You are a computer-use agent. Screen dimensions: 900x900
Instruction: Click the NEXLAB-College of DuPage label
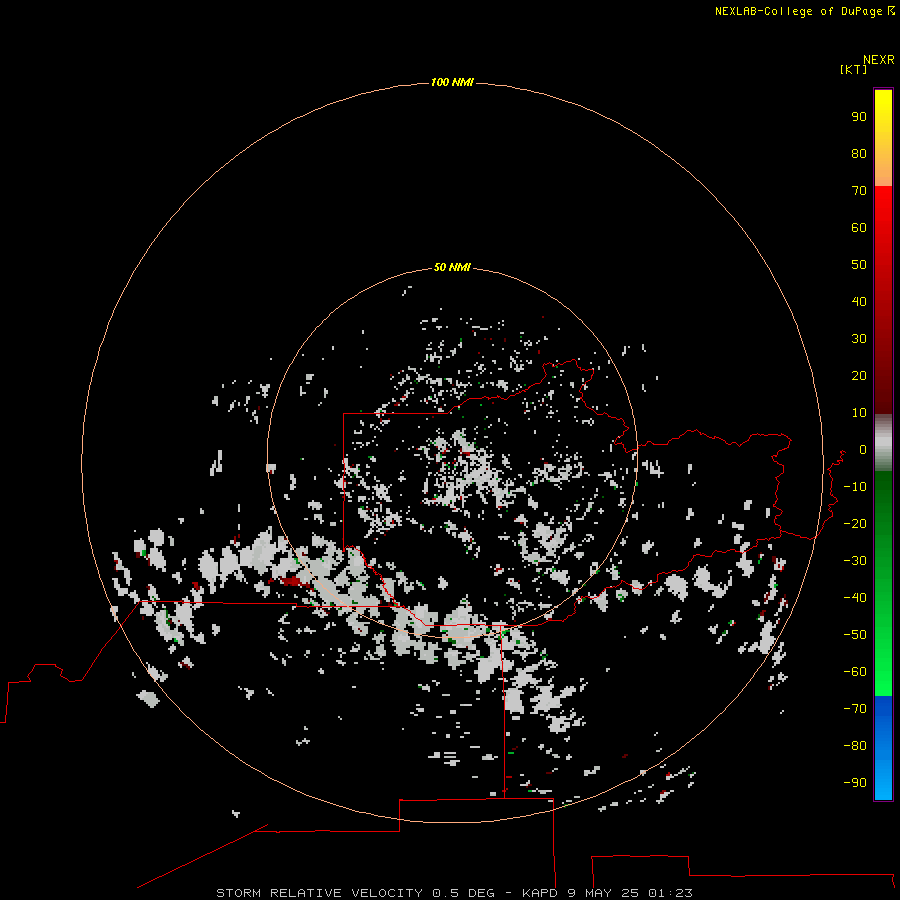pyautogui.click(x=798, y=11)
